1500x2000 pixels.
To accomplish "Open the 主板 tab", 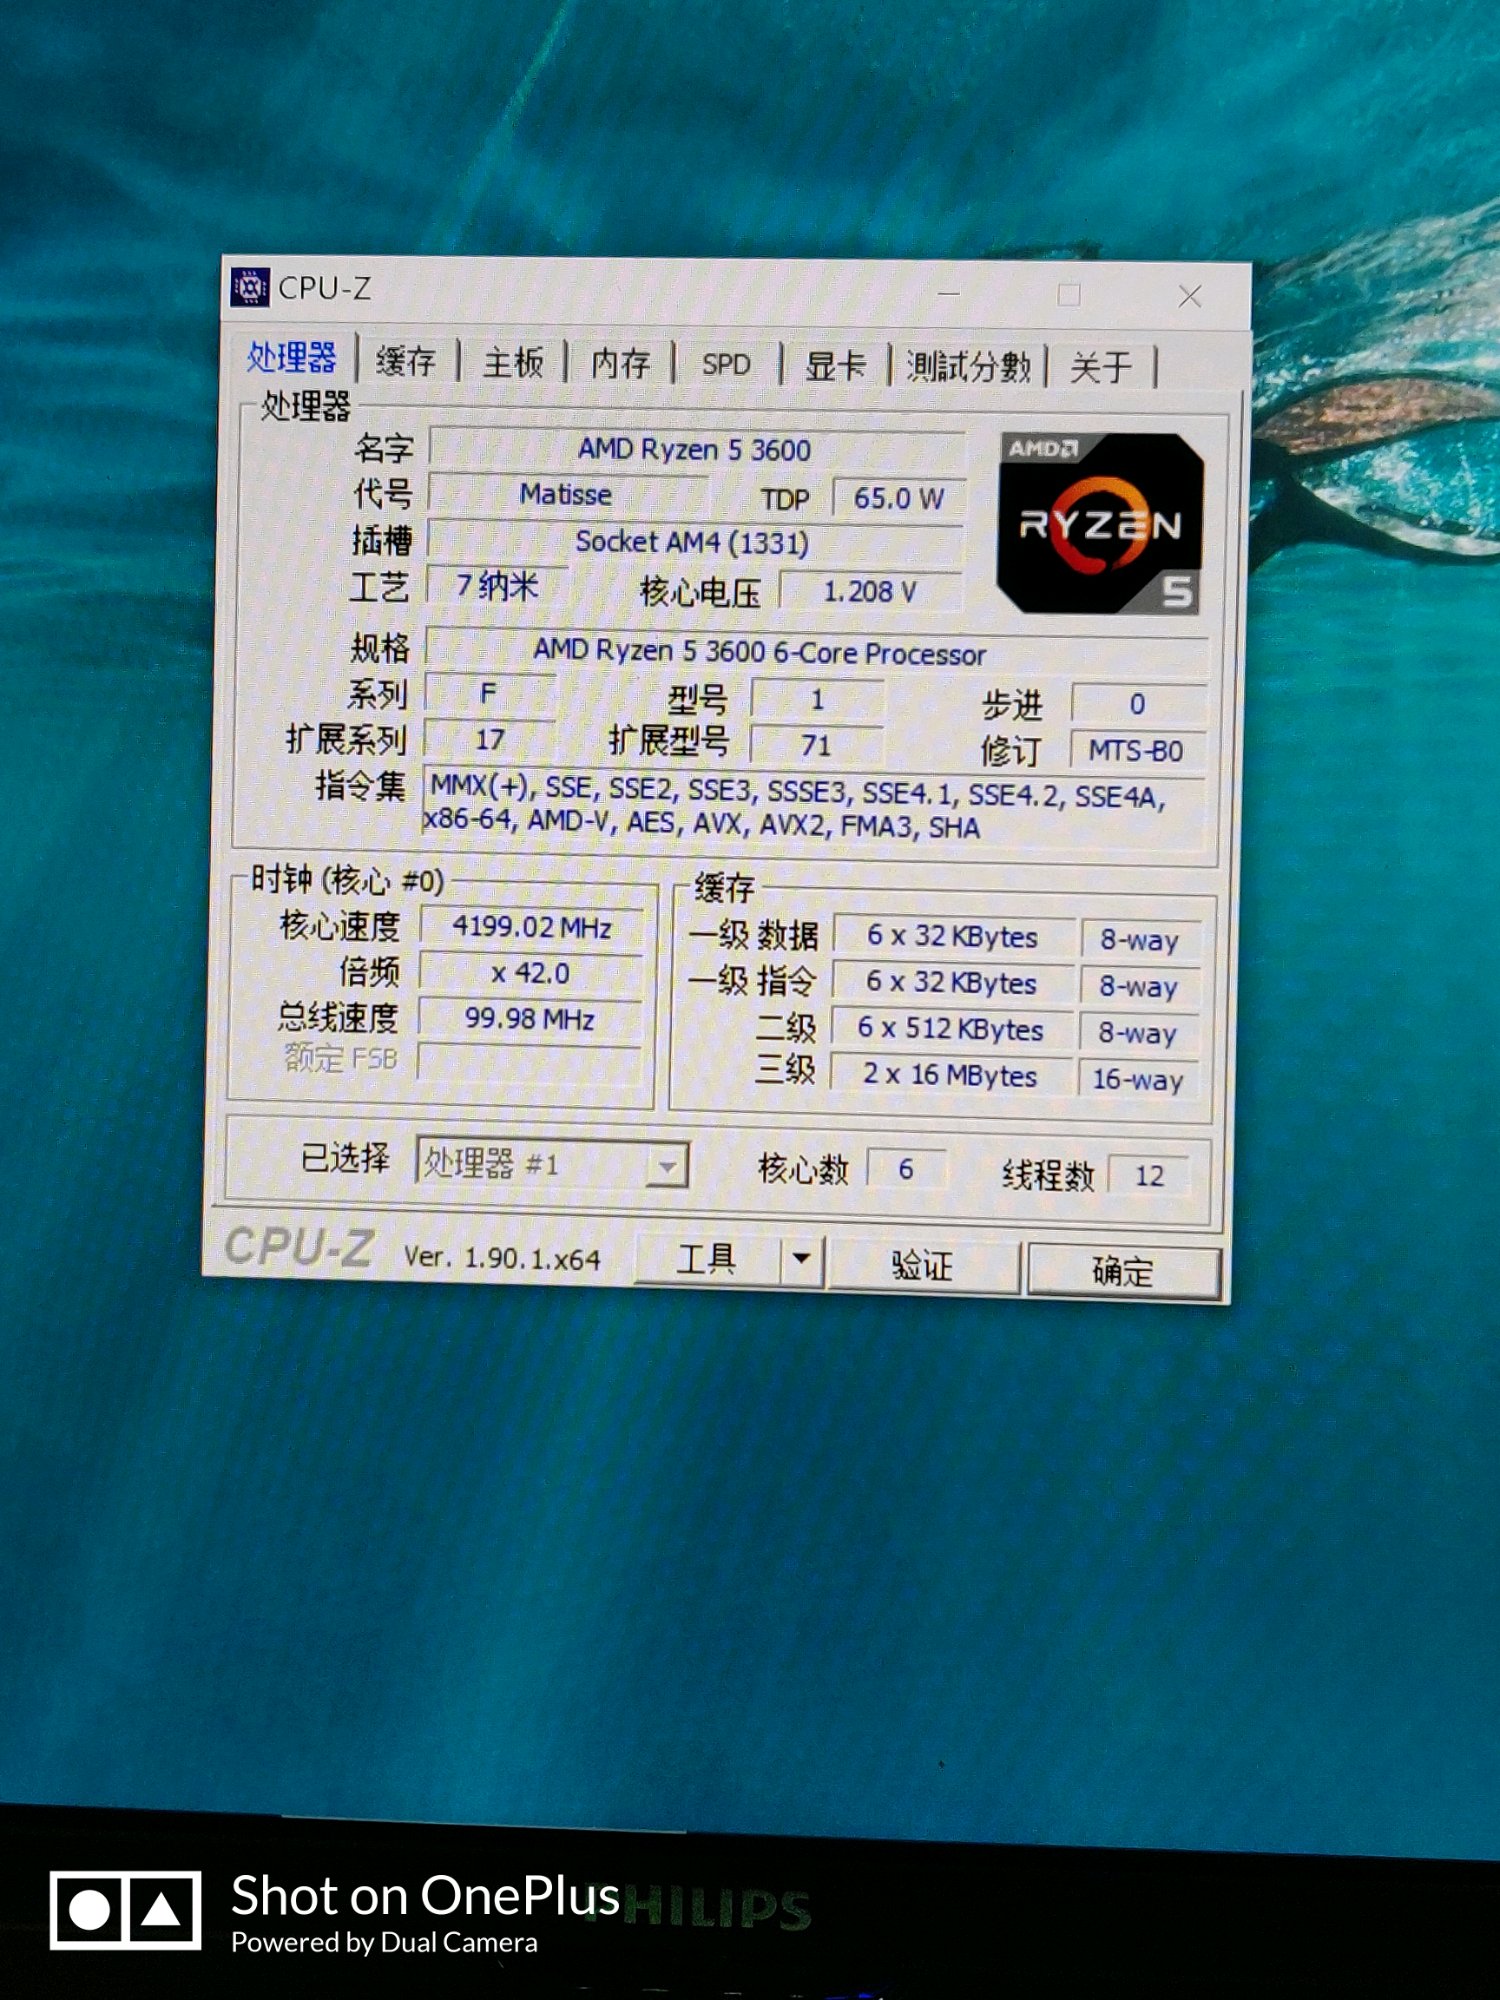I will (513, 362).
